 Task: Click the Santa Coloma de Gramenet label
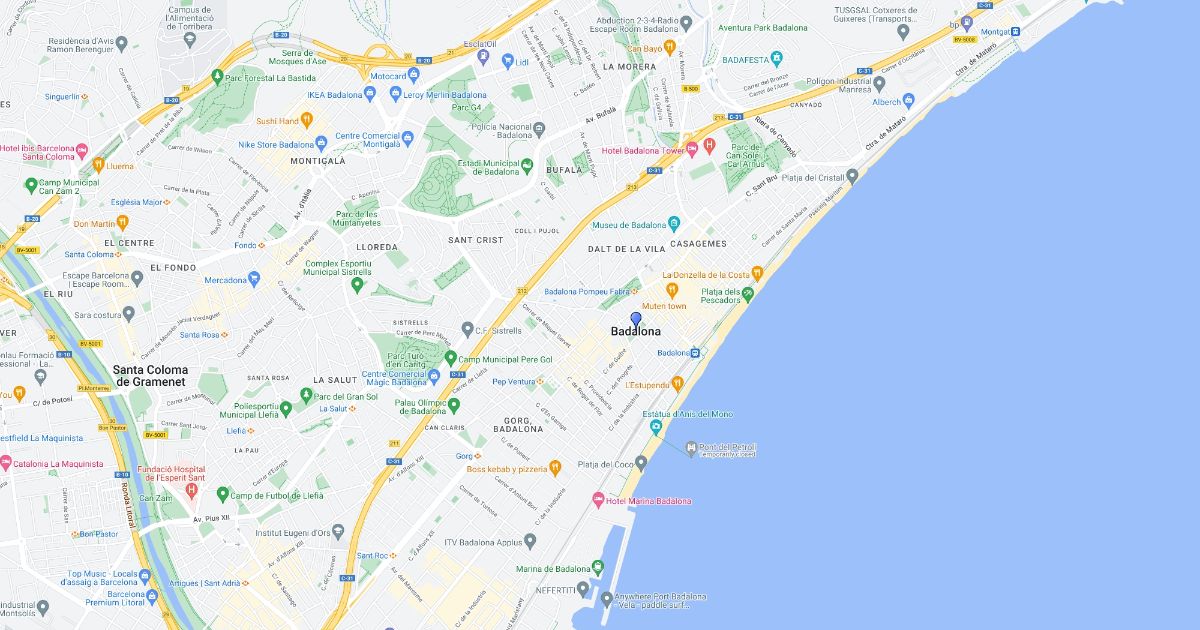[x=151, y=376]
